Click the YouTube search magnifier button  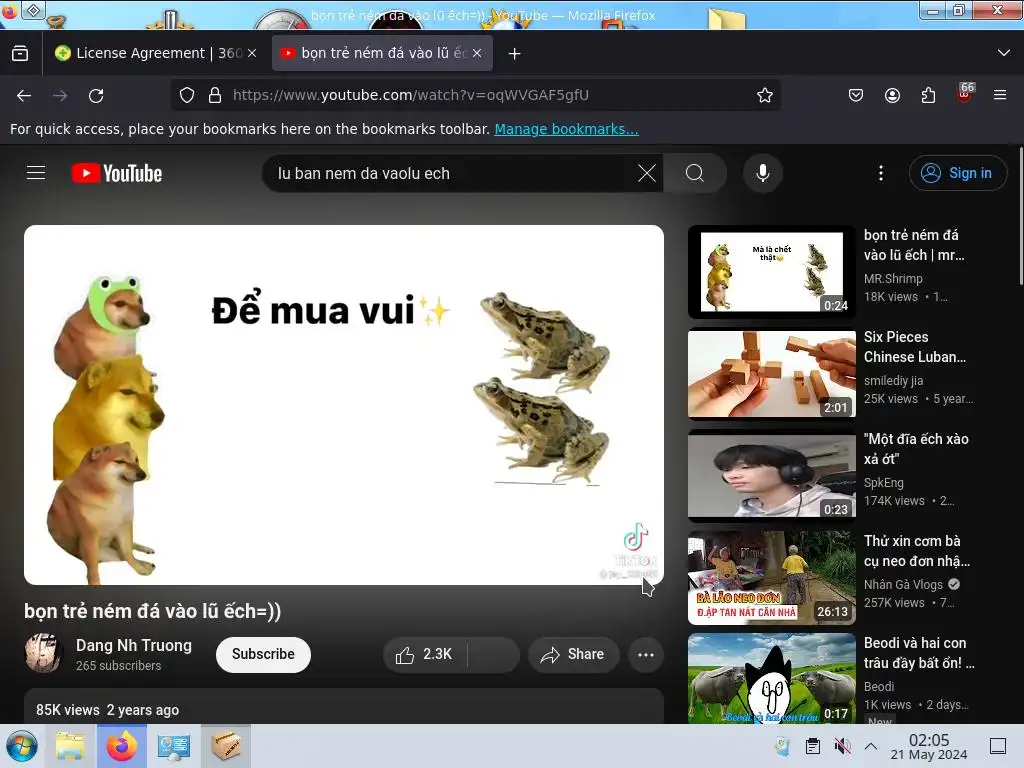(x=695, y=173)
